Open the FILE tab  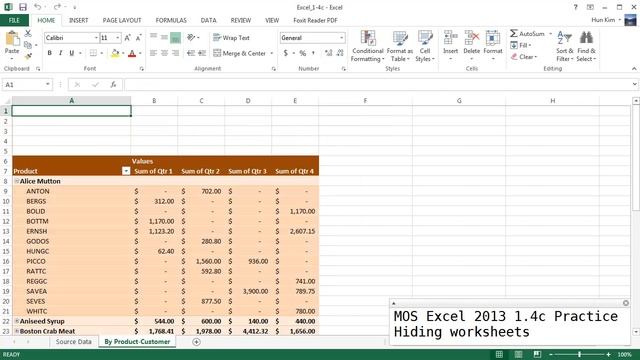[x=14, y=20]
